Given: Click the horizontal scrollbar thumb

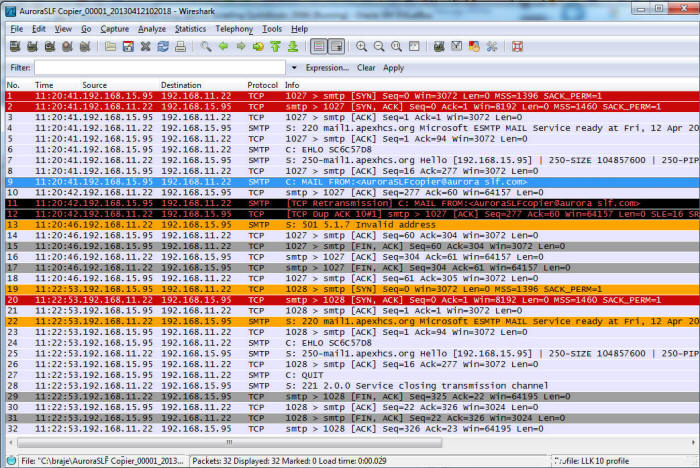Looking at the screenshot, I should (x=229, y=443).
